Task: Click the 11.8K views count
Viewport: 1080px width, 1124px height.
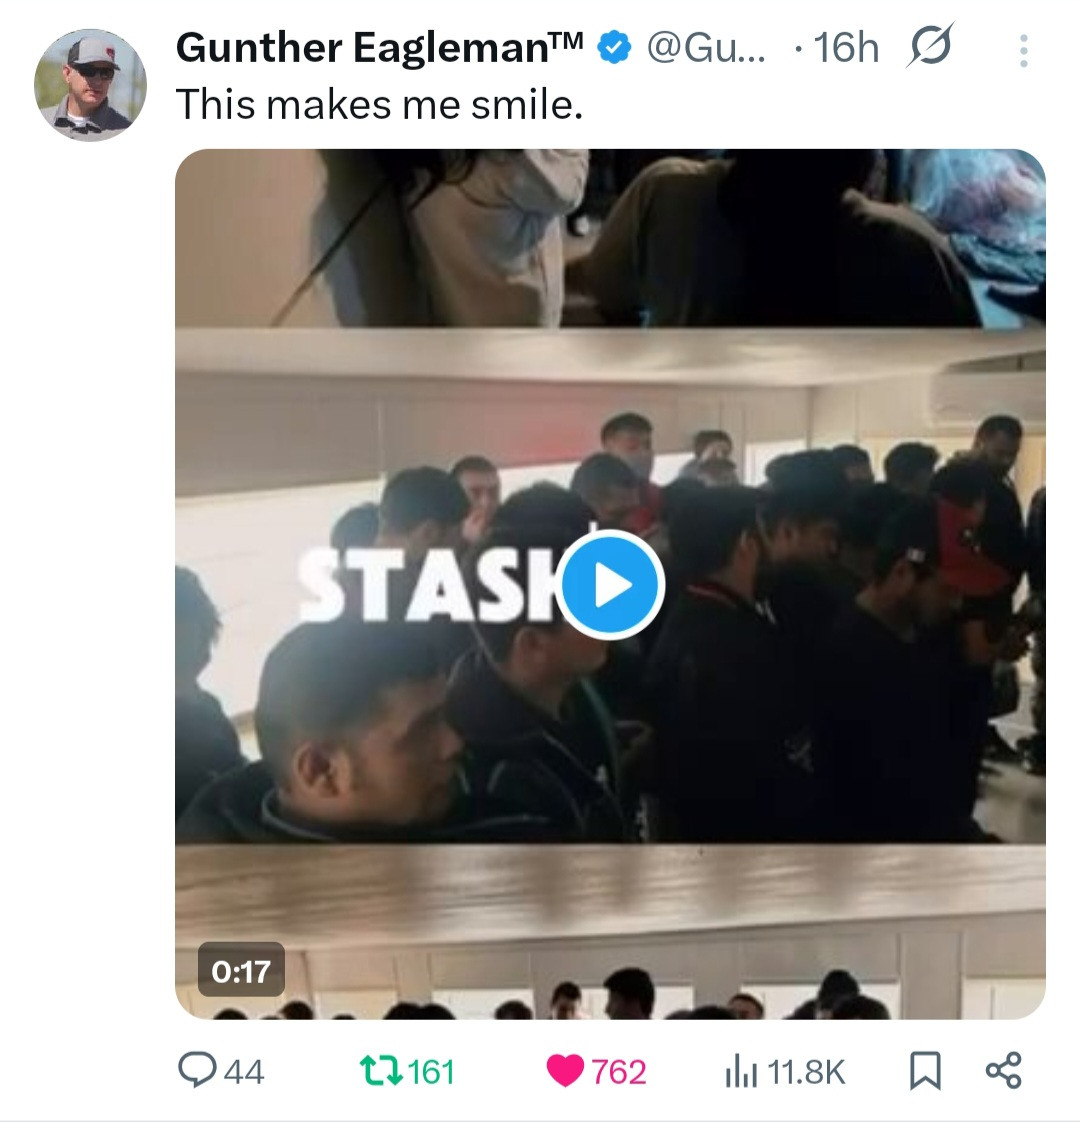Action: click(x=806, y=1072)
